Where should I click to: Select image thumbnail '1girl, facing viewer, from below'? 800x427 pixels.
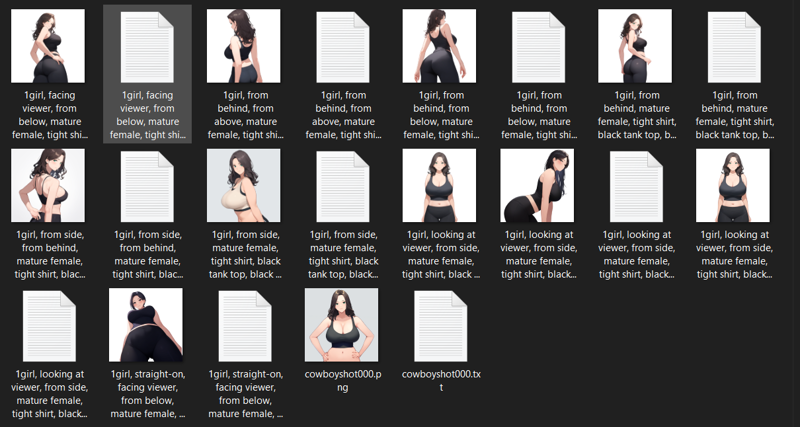coord(48,46)
